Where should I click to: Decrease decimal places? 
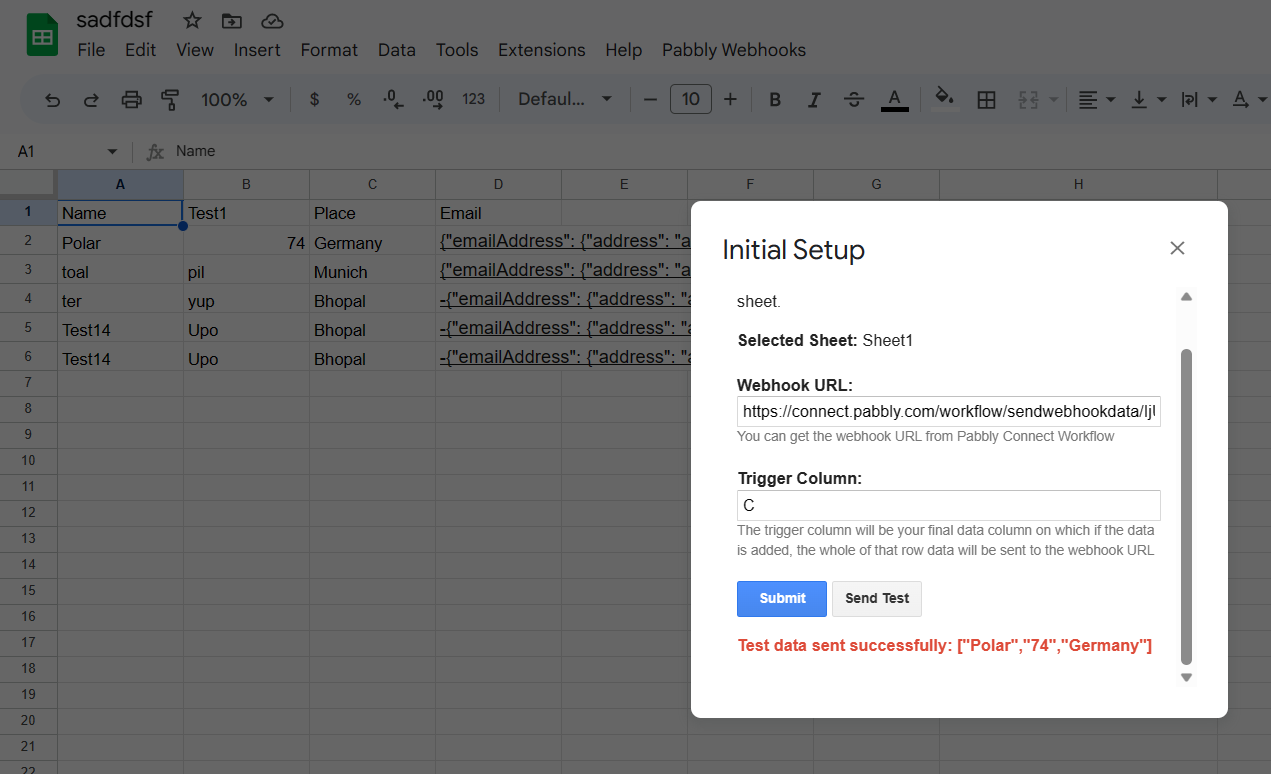(x=393, y=99)
